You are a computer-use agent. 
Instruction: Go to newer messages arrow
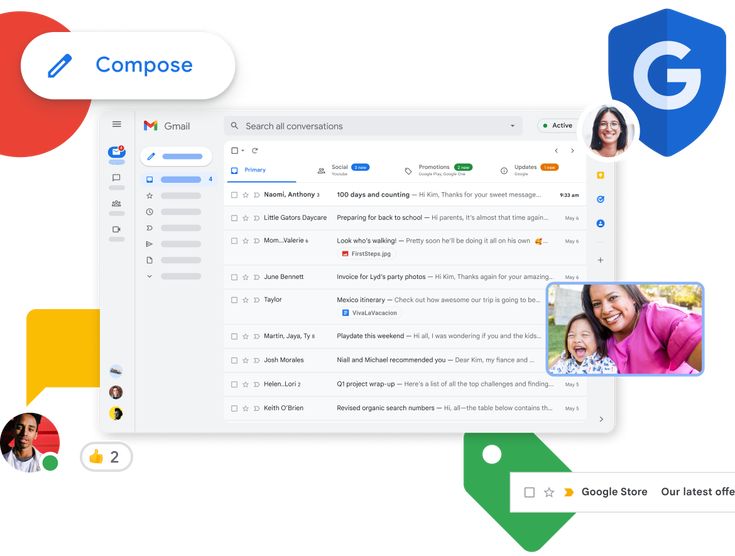click(556, 150)
